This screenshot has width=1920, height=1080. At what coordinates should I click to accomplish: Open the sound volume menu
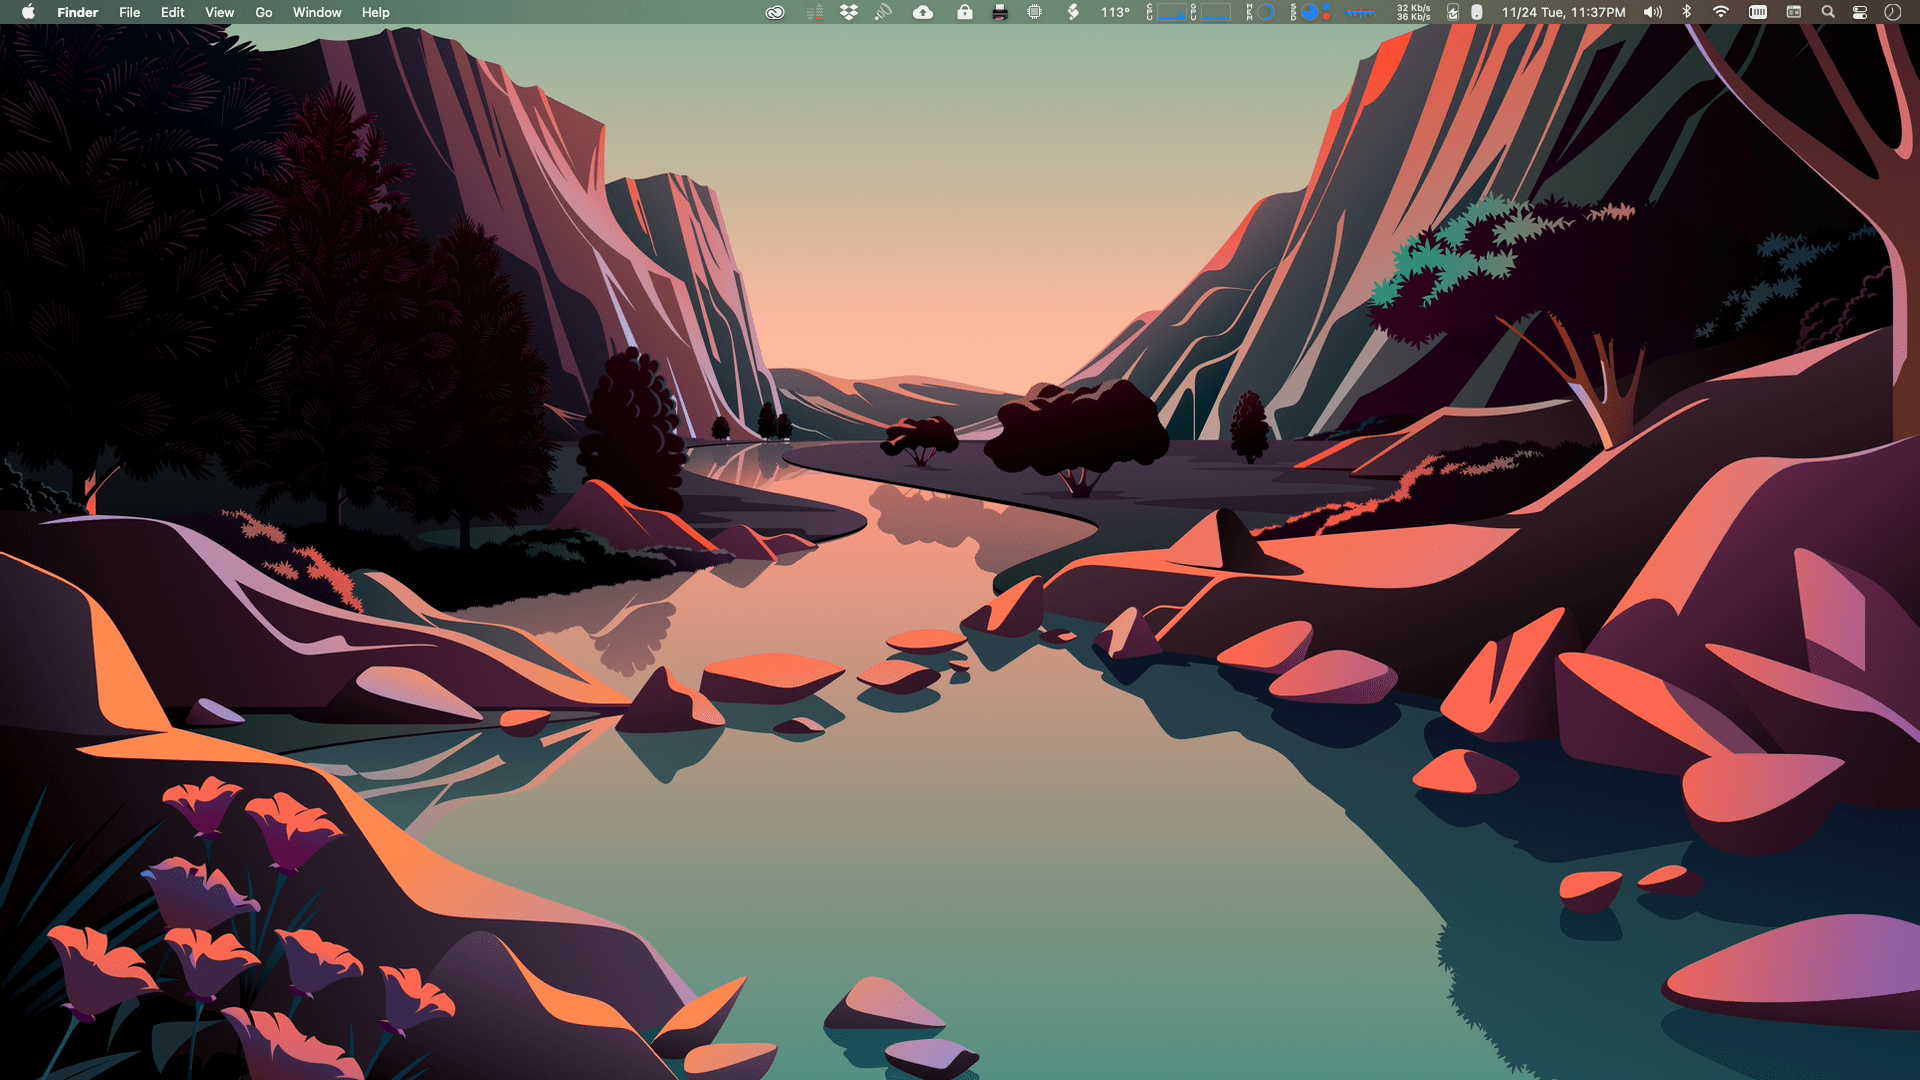(x=1653, y=12)
